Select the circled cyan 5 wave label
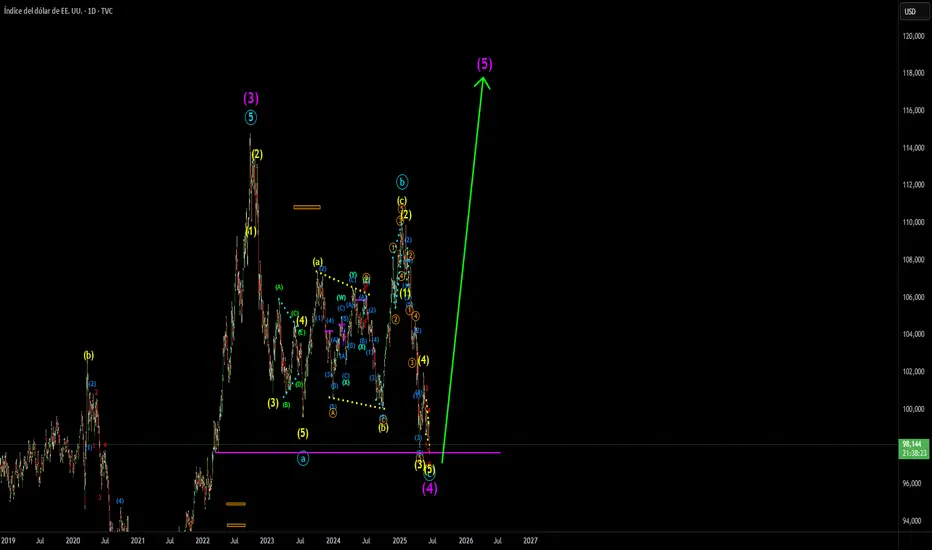932x550 pixels. 251,117
